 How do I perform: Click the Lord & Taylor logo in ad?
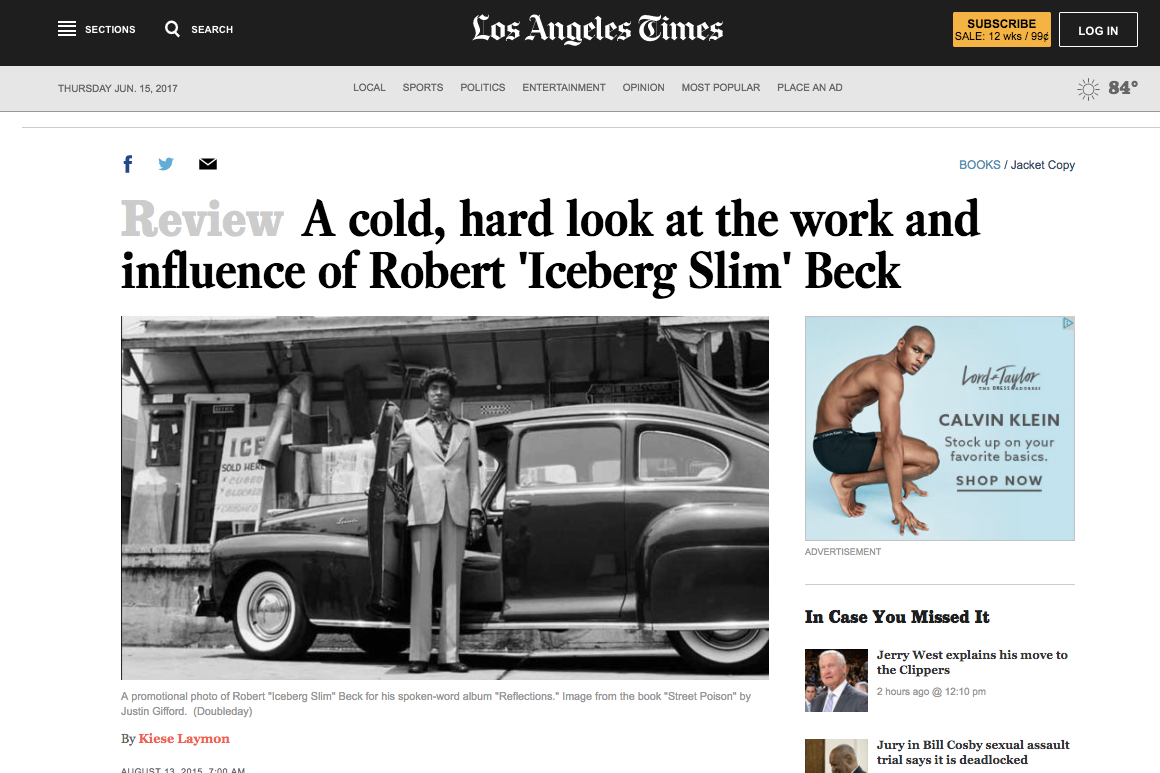tap(1000, 377)
